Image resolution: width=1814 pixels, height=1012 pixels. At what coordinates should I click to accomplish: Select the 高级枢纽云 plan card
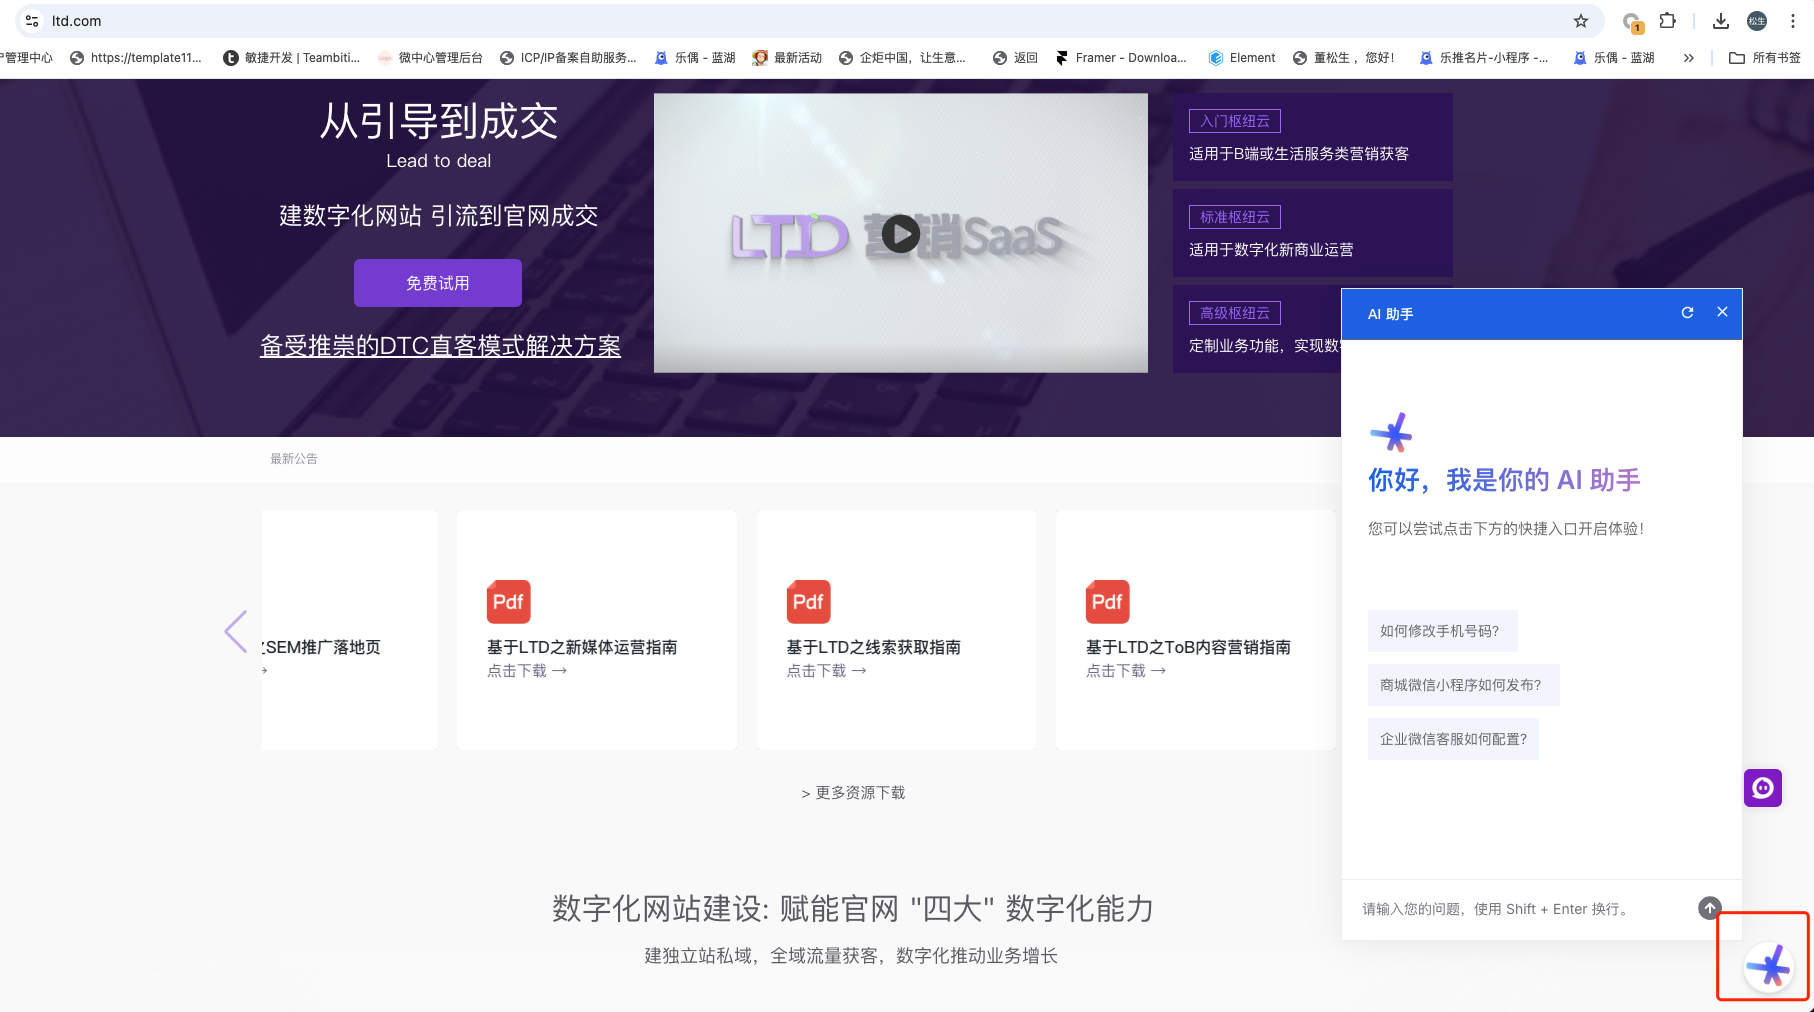coord(1257,329)
